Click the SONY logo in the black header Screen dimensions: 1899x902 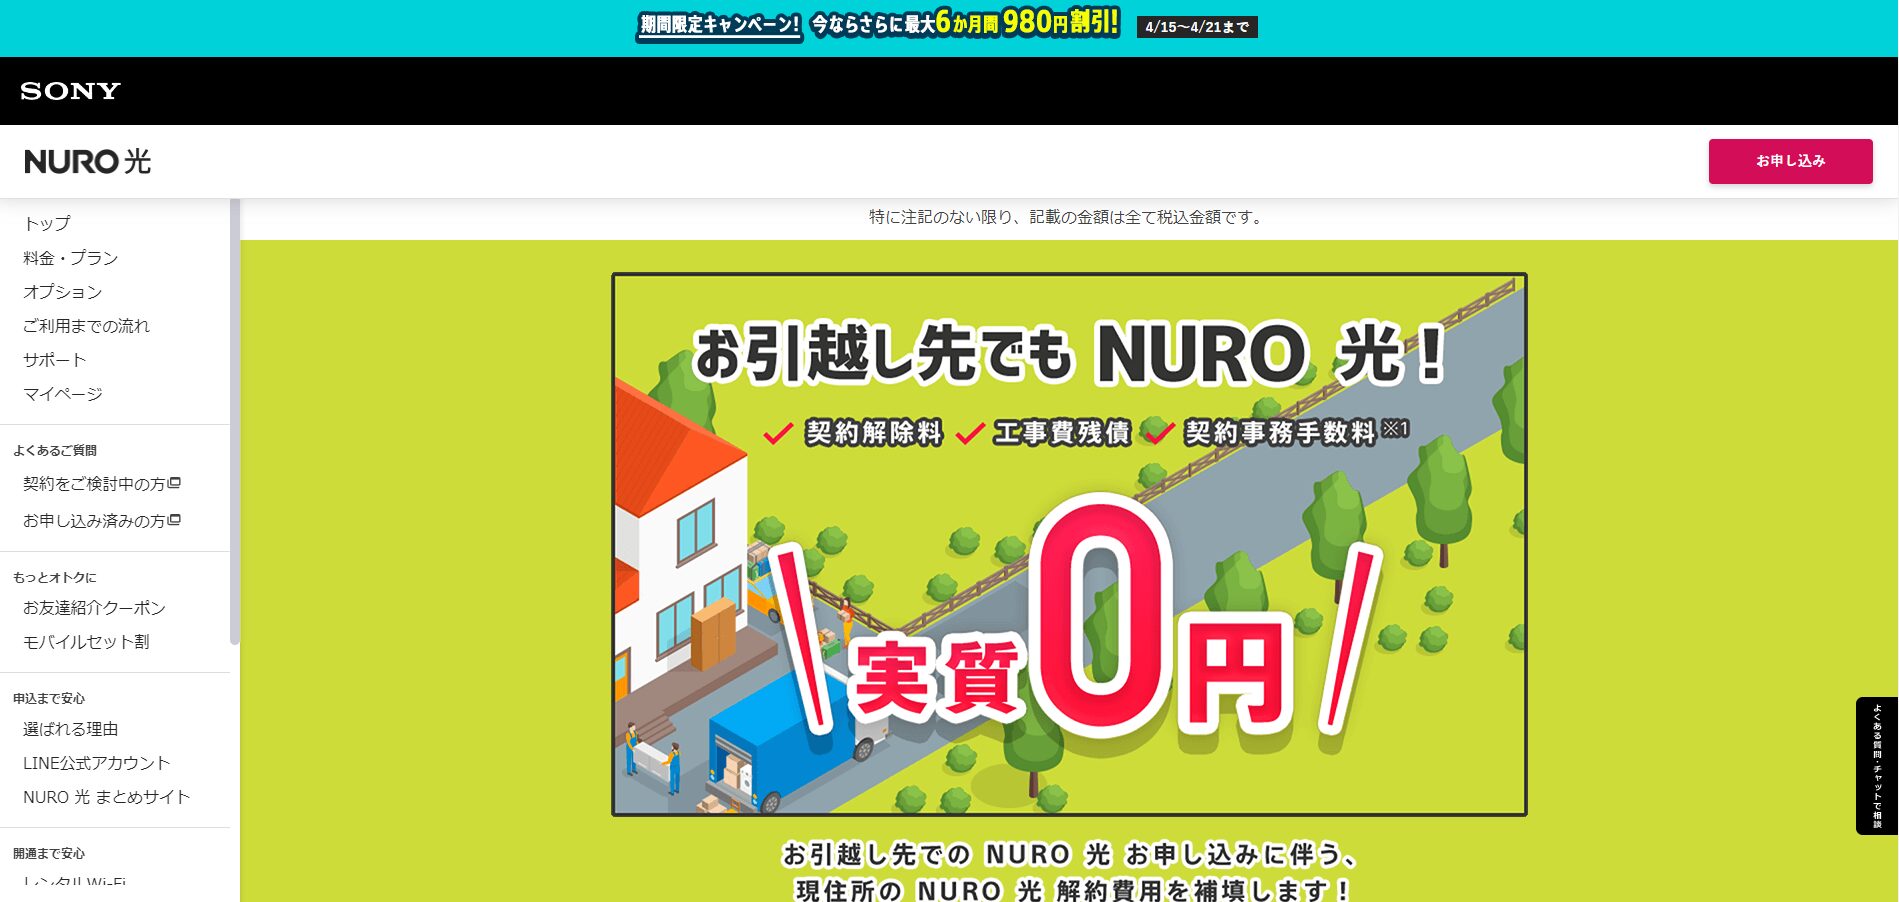coord(68,90)
